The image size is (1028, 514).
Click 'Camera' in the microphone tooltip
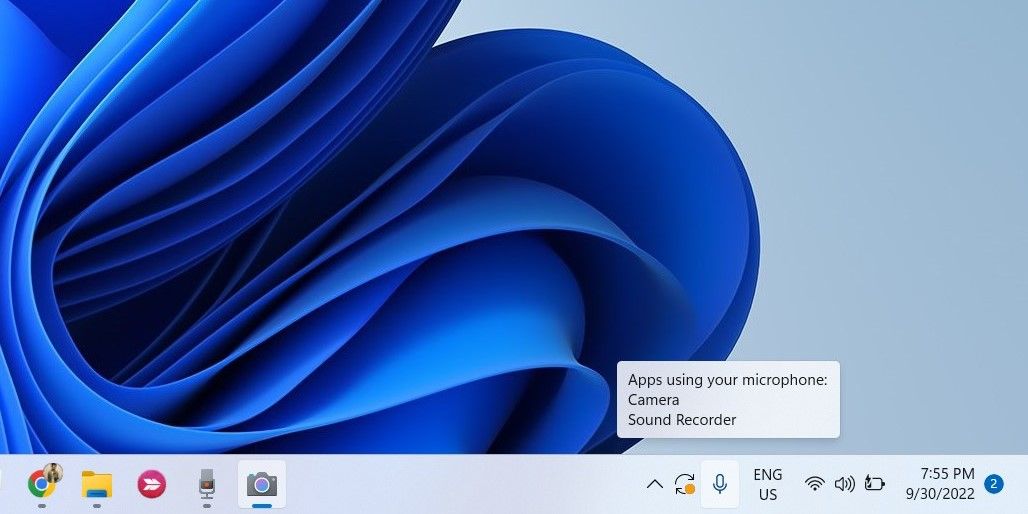pos(653,399)
